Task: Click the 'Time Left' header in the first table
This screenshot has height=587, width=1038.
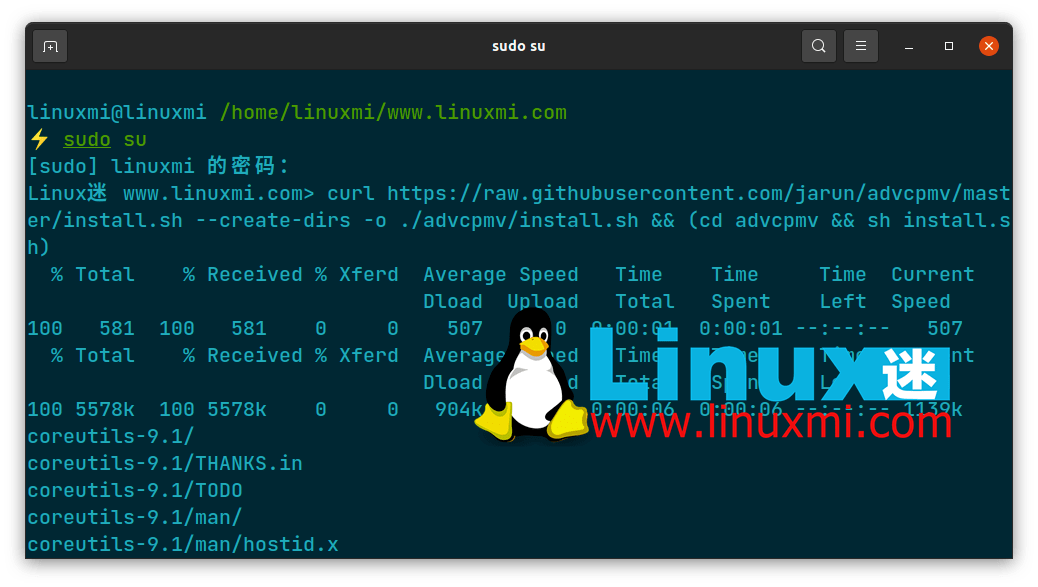Action: 842,288
